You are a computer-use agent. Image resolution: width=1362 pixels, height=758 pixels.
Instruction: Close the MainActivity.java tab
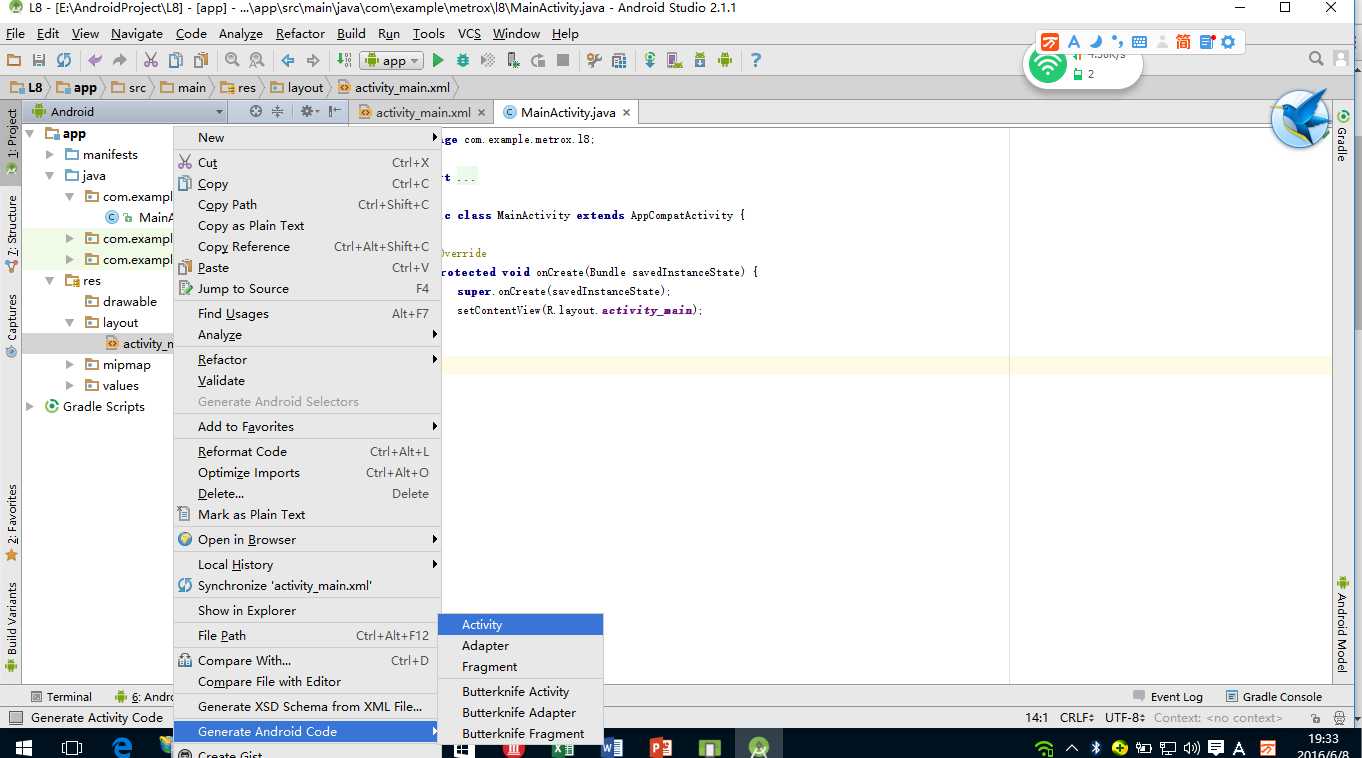click(626, 113)
